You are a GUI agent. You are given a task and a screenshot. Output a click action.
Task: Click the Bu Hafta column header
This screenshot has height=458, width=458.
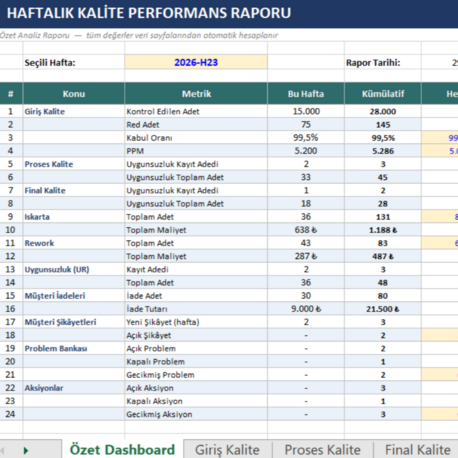pos(306,94)
